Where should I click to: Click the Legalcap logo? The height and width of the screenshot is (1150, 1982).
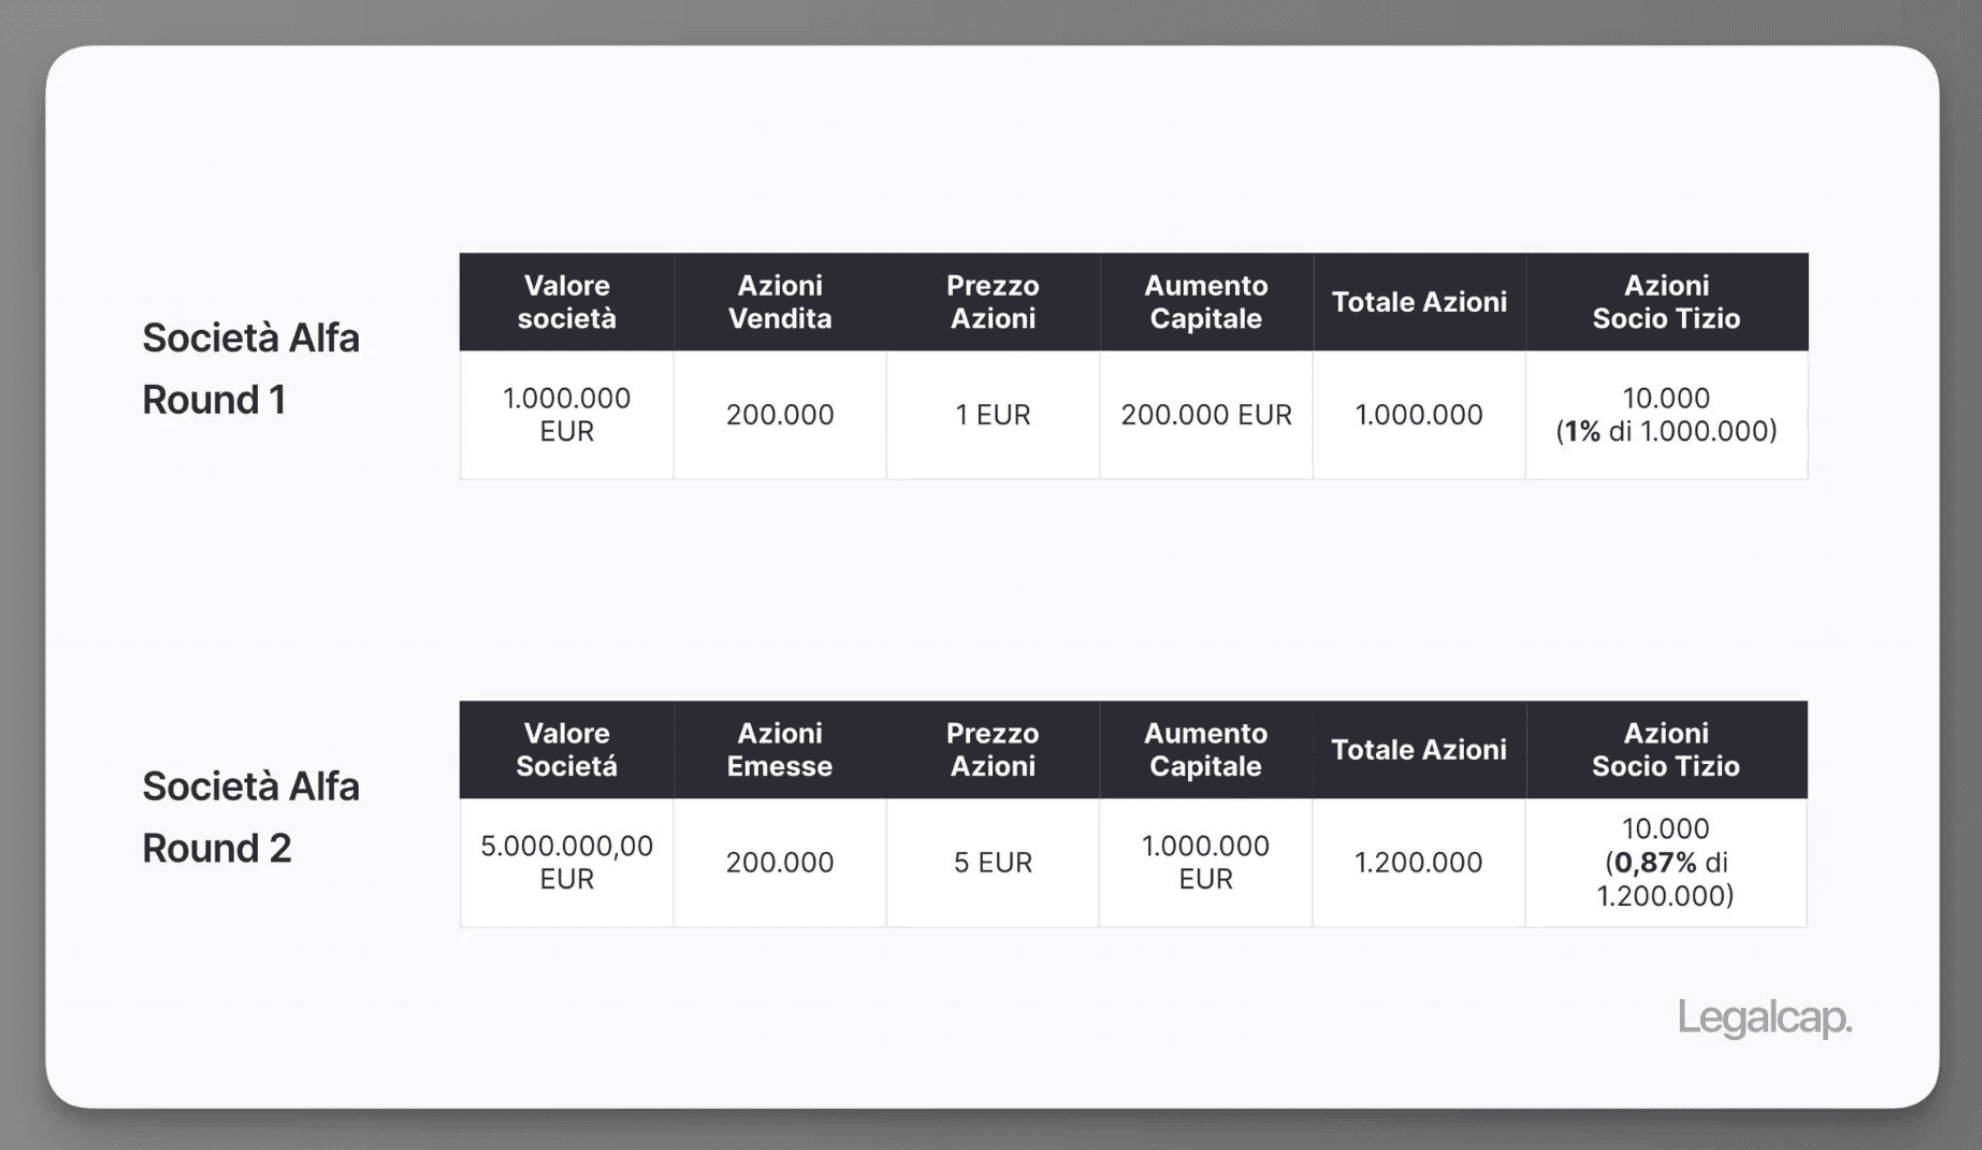tap(1764, 1018)
